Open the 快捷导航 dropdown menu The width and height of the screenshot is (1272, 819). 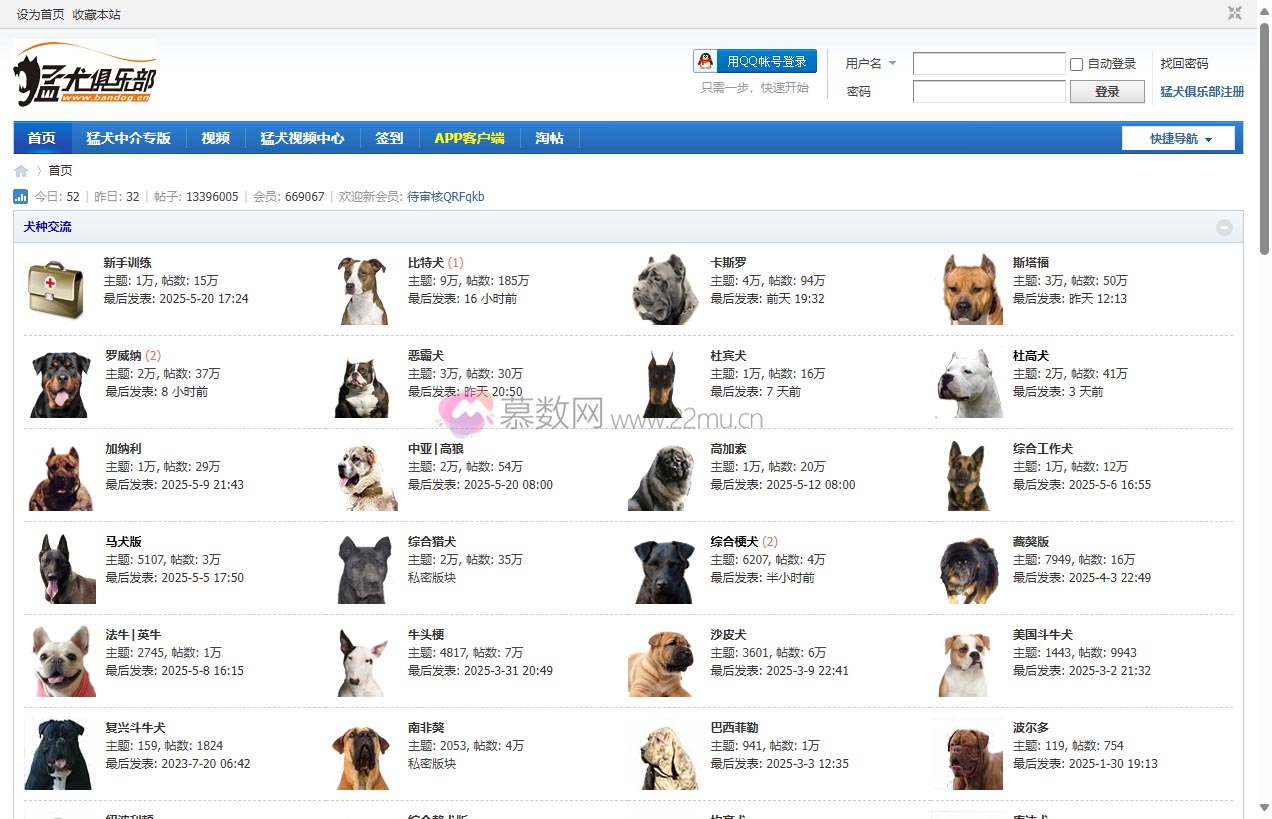1179,138
